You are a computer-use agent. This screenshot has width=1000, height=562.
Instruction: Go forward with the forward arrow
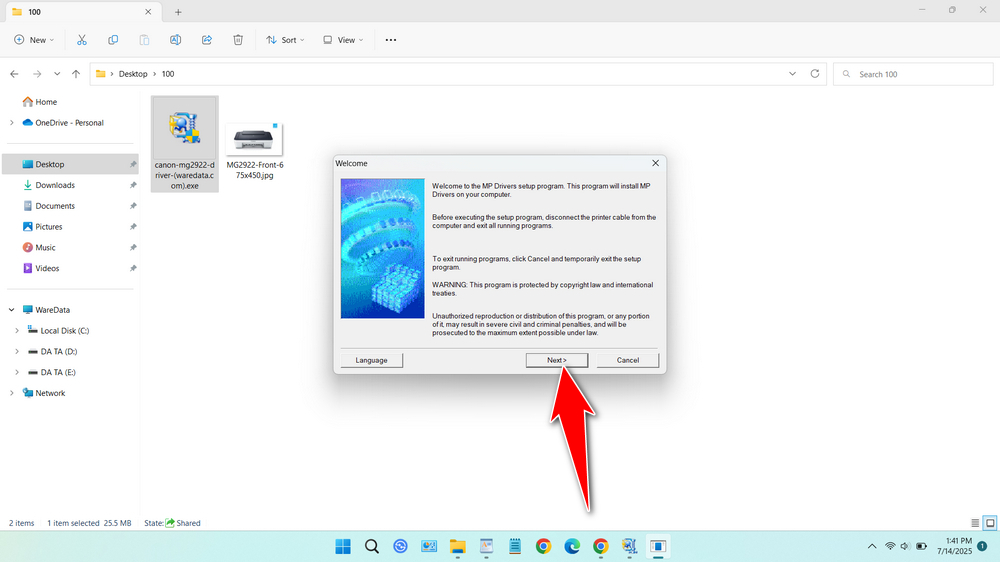point(37,74)
